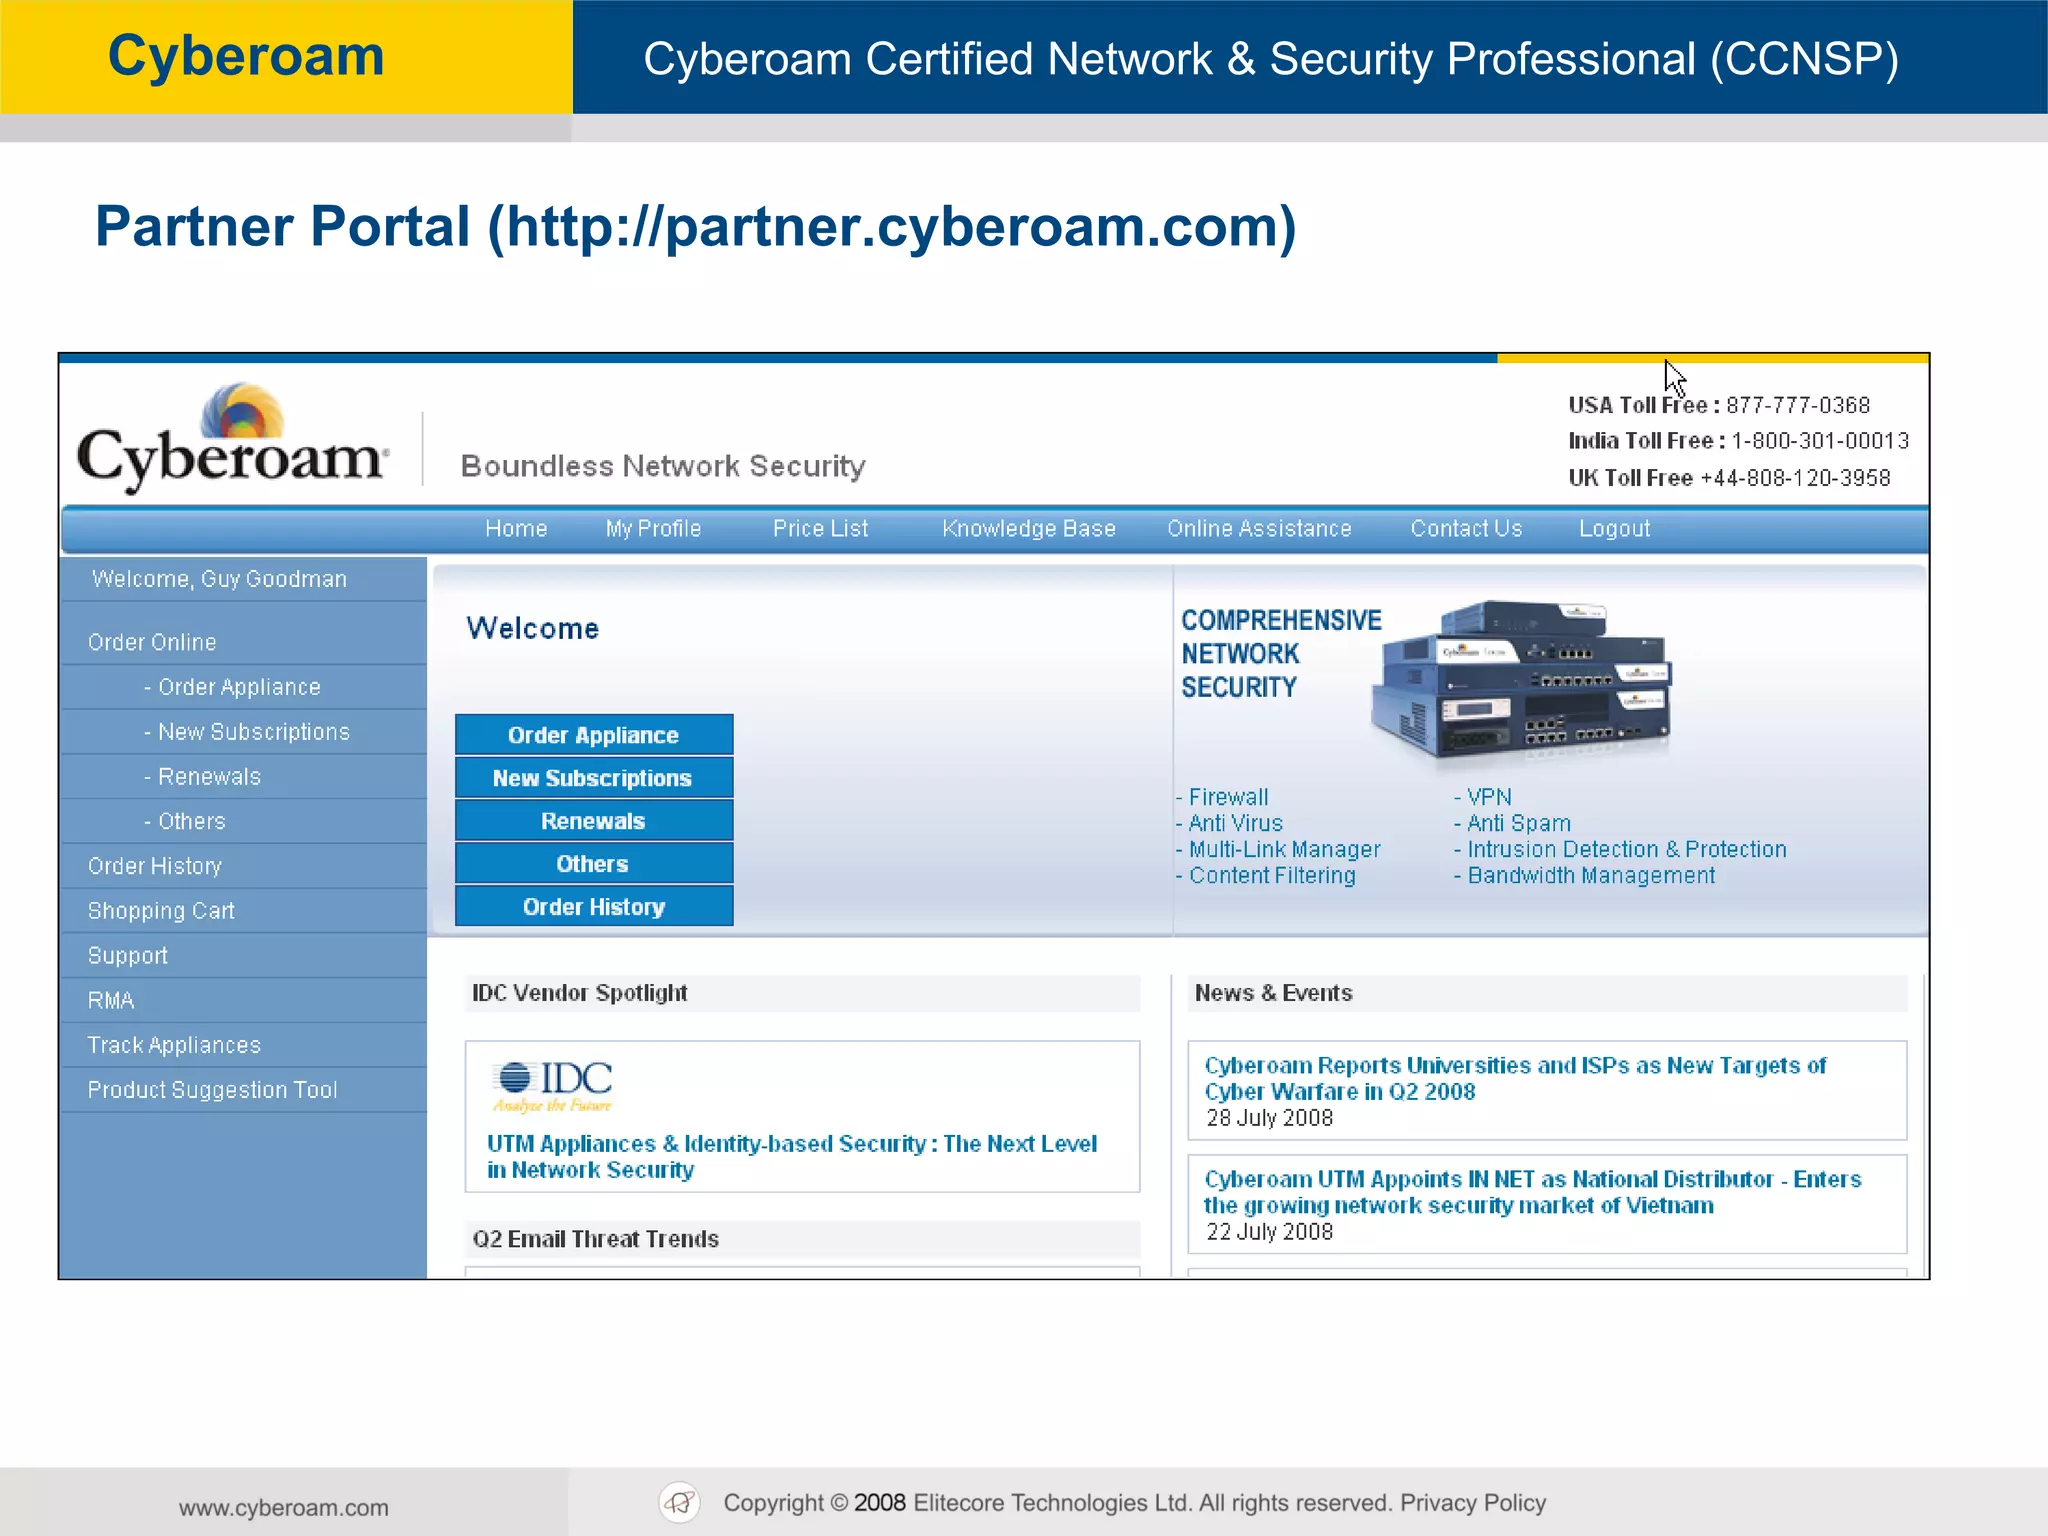Click the IDC Vendor Spotlight heading
The width and height of the screenshot is (2048, 1536).
pos(580,993)
